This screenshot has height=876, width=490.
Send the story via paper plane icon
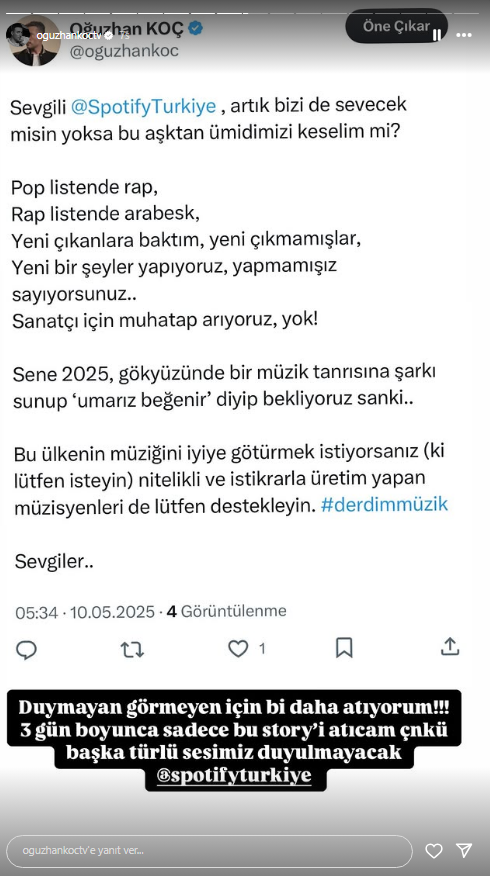(464, 850)
